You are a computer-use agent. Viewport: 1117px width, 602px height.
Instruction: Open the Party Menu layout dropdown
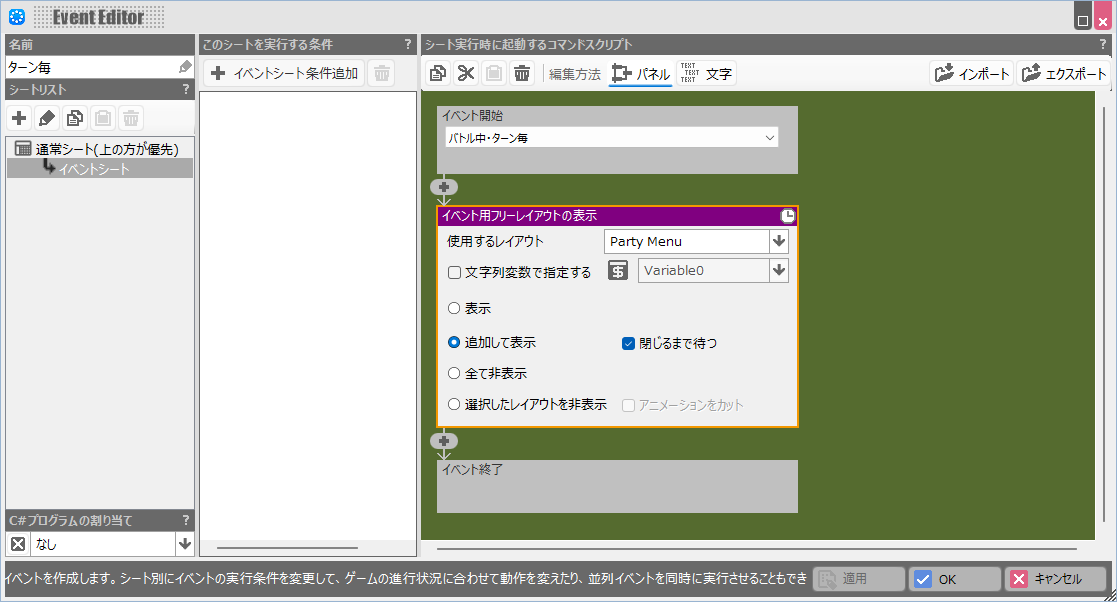point(778,241)
